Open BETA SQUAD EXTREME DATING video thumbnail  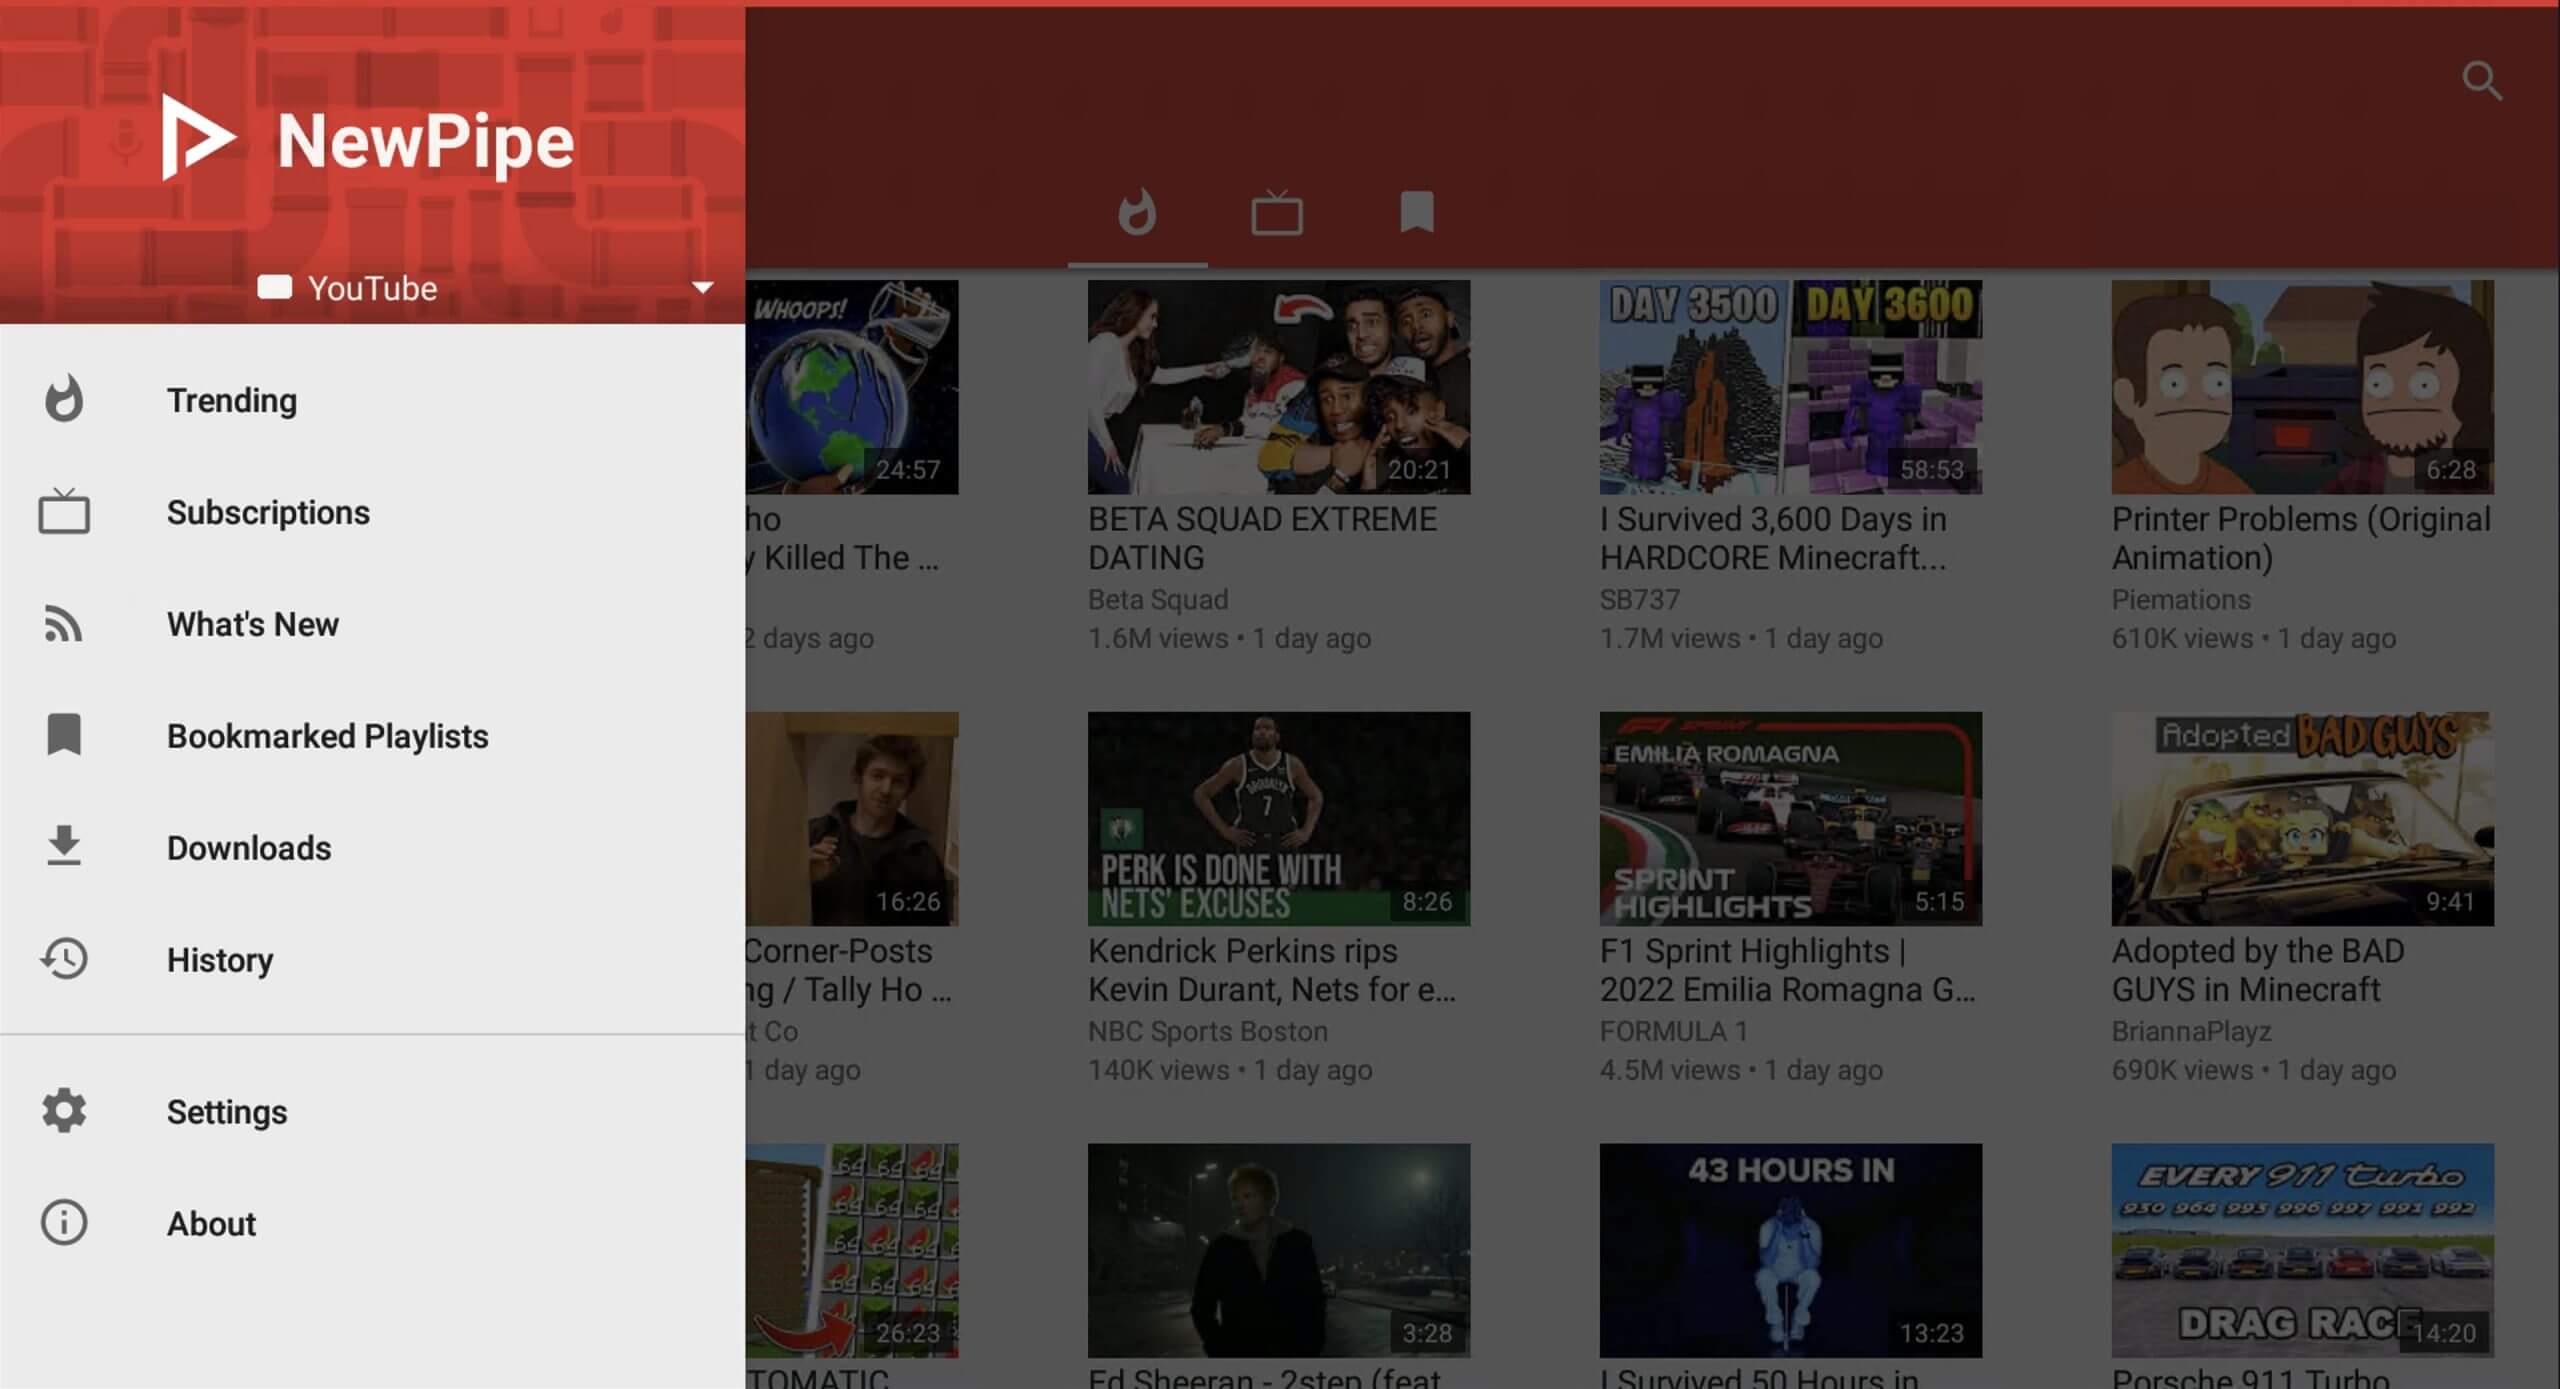[x=1278, y=386]
